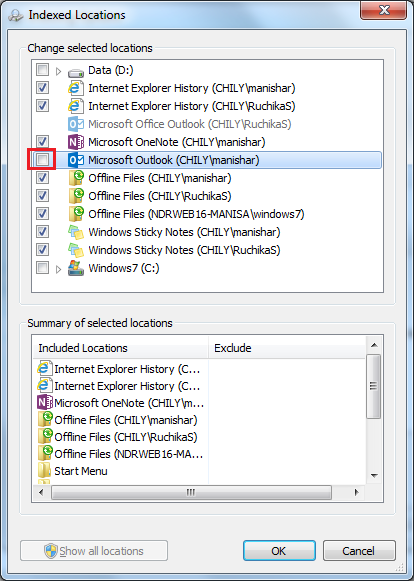Viewport: 414px width, 581px height.
Task: Select Offline Files (CHILY\RuchikaS) summary text
Action: click(x=126, y=437)
